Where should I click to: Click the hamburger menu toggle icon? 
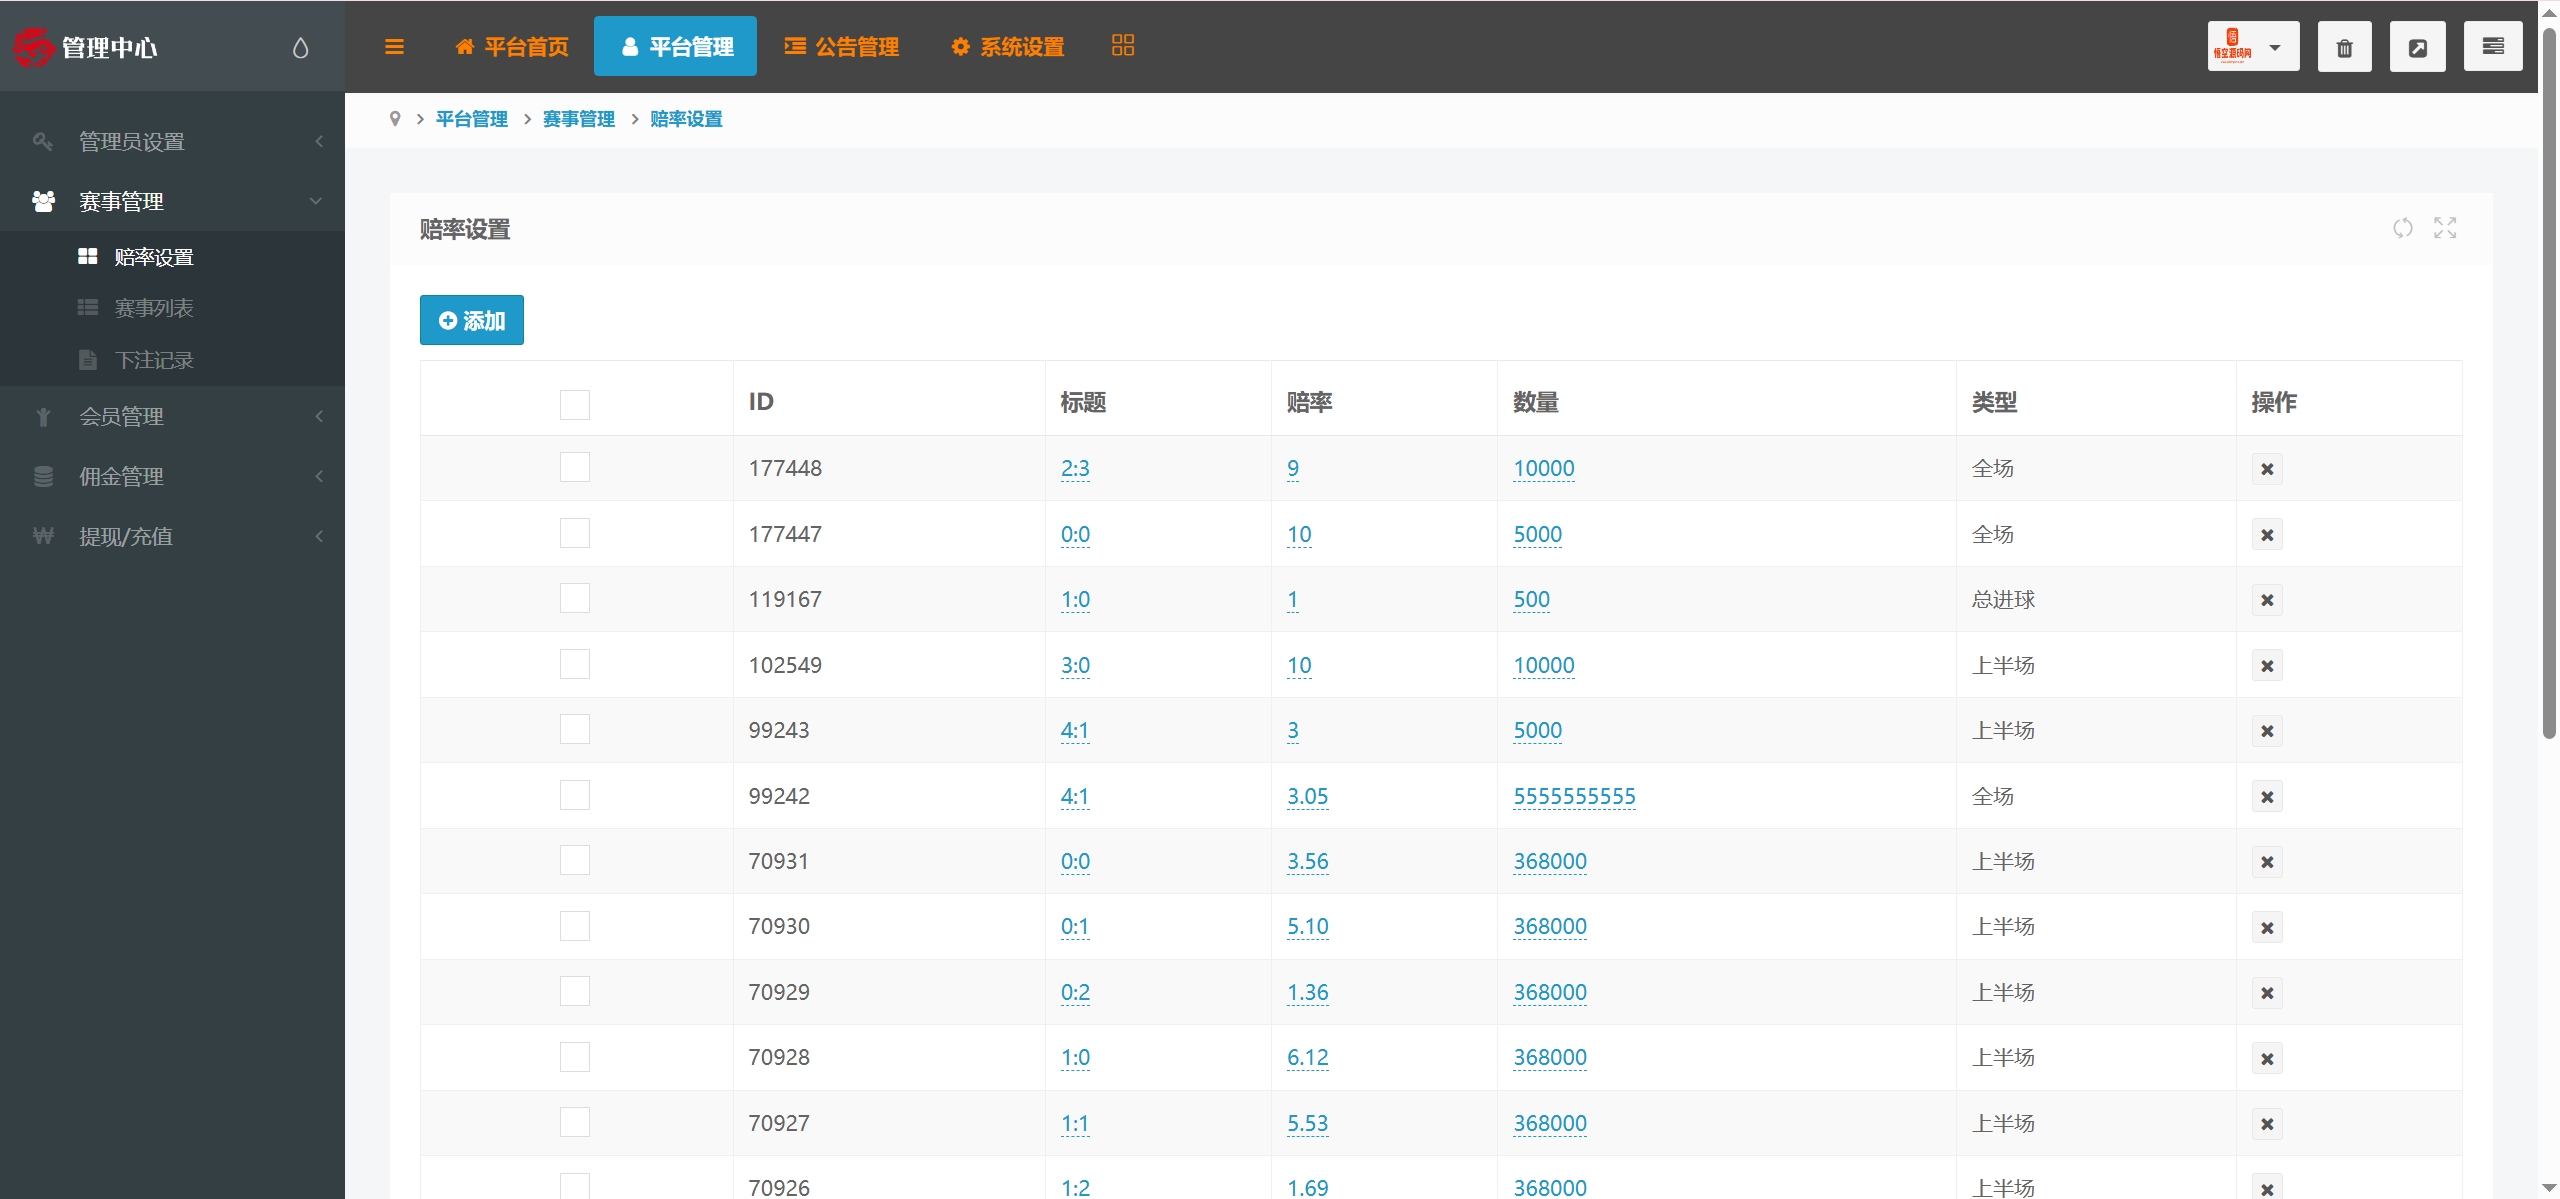394,46
